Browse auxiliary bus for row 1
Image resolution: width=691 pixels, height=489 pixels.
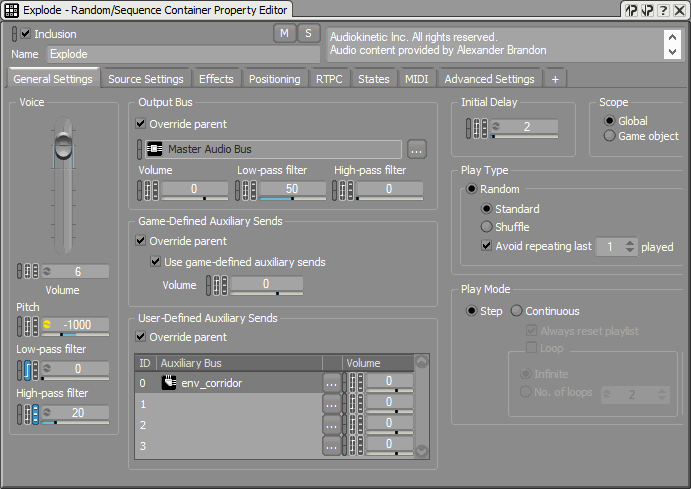331,404
